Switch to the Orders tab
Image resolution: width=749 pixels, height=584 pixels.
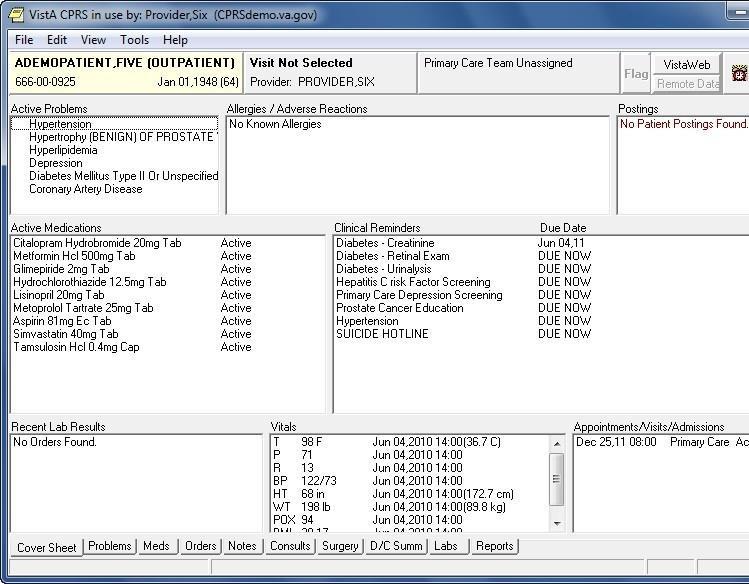click(201, 546)
